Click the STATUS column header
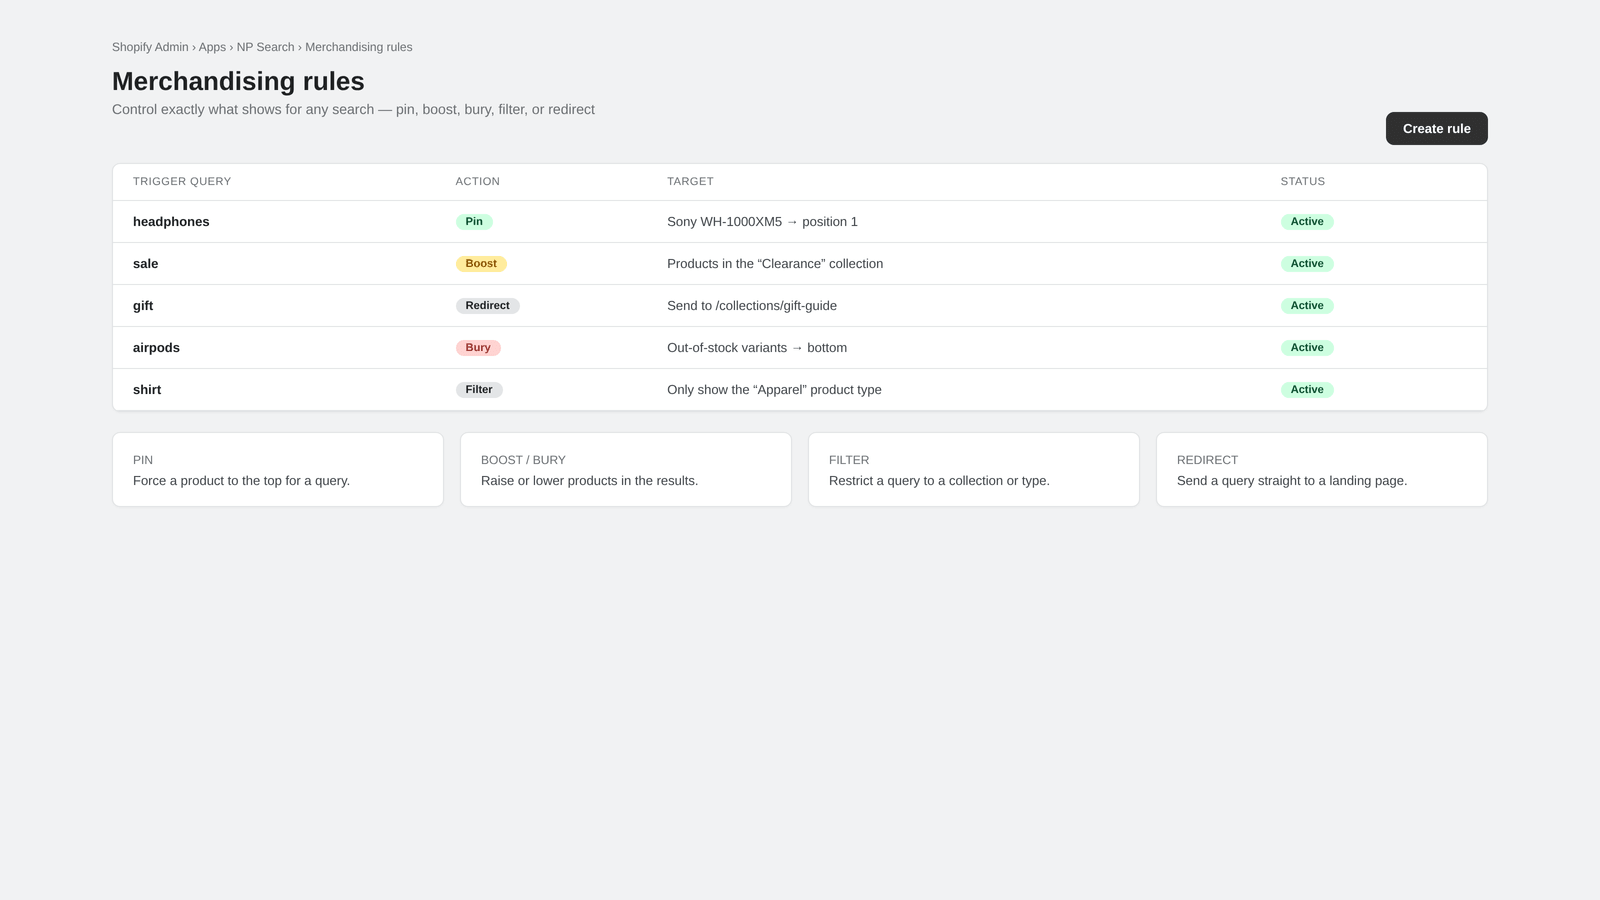 [x=1302, y=181]
